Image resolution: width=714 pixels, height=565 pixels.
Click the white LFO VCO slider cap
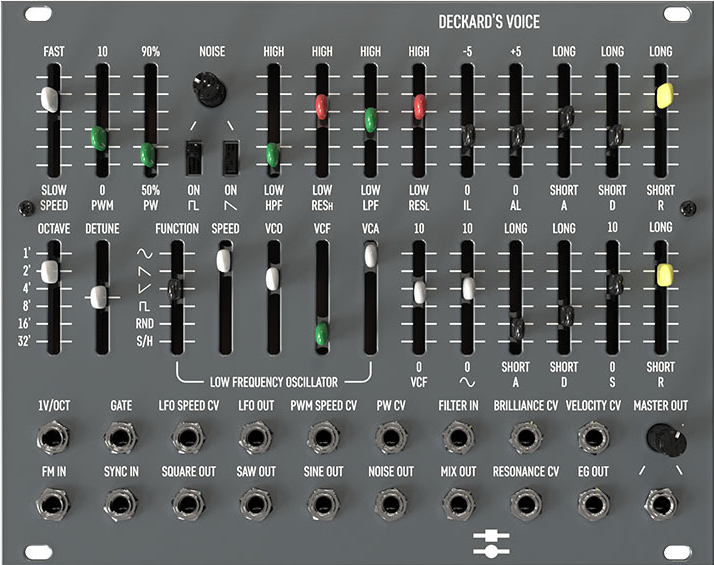(x=272, y=279)
